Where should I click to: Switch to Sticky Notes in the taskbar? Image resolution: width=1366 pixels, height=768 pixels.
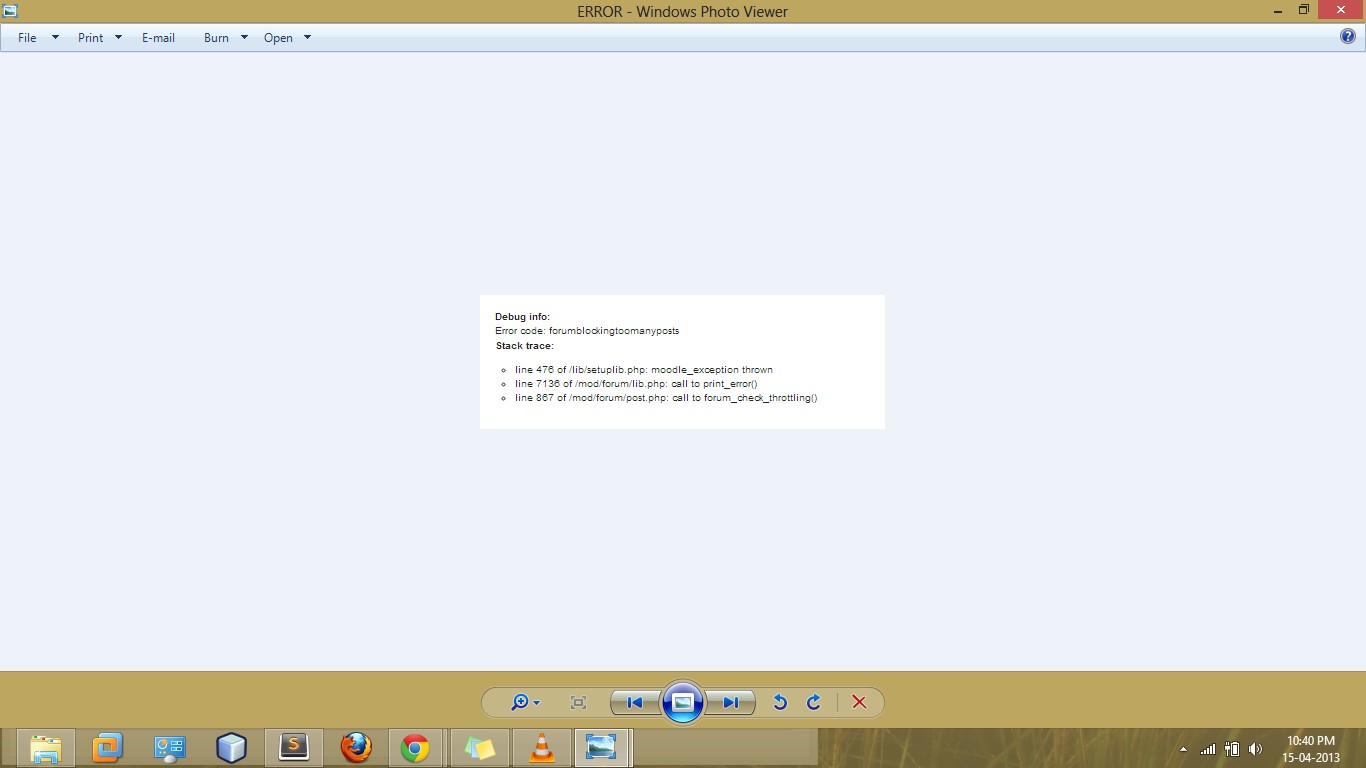pos(480,748)
